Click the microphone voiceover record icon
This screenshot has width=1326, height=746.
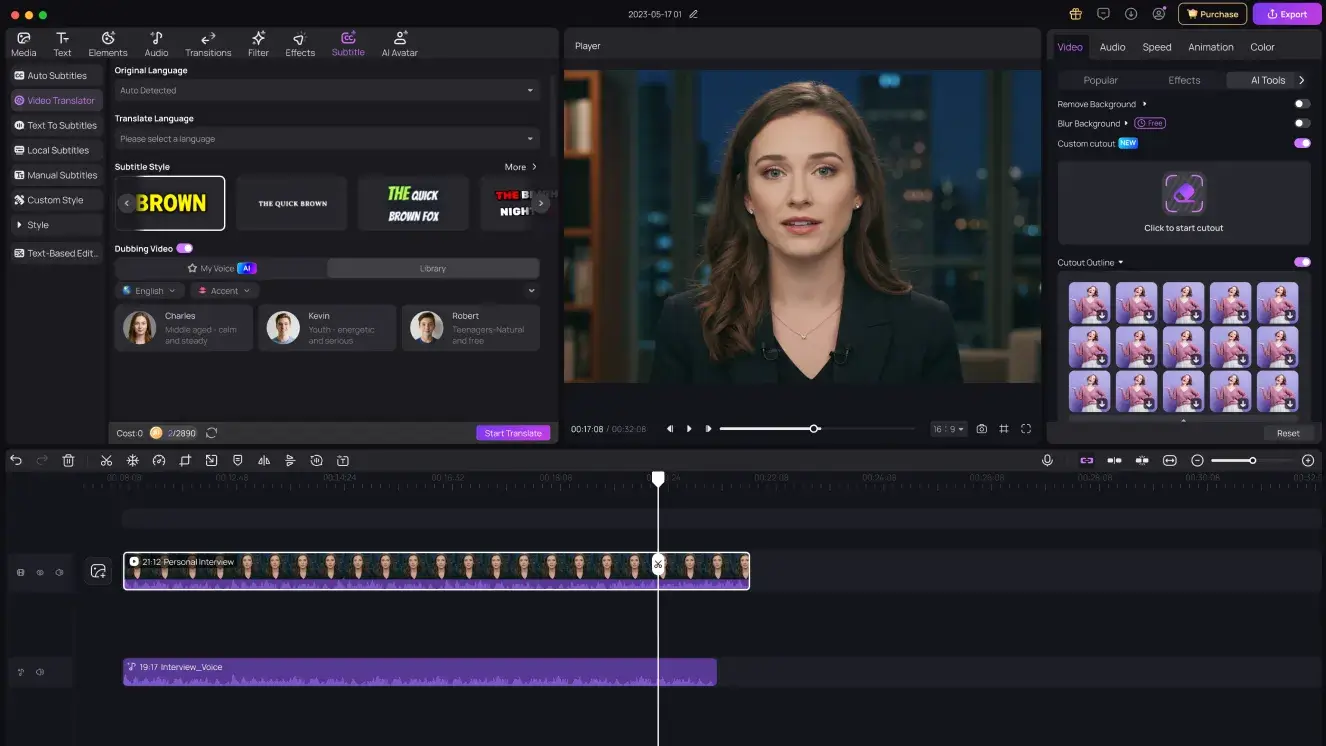point(1047,460)
